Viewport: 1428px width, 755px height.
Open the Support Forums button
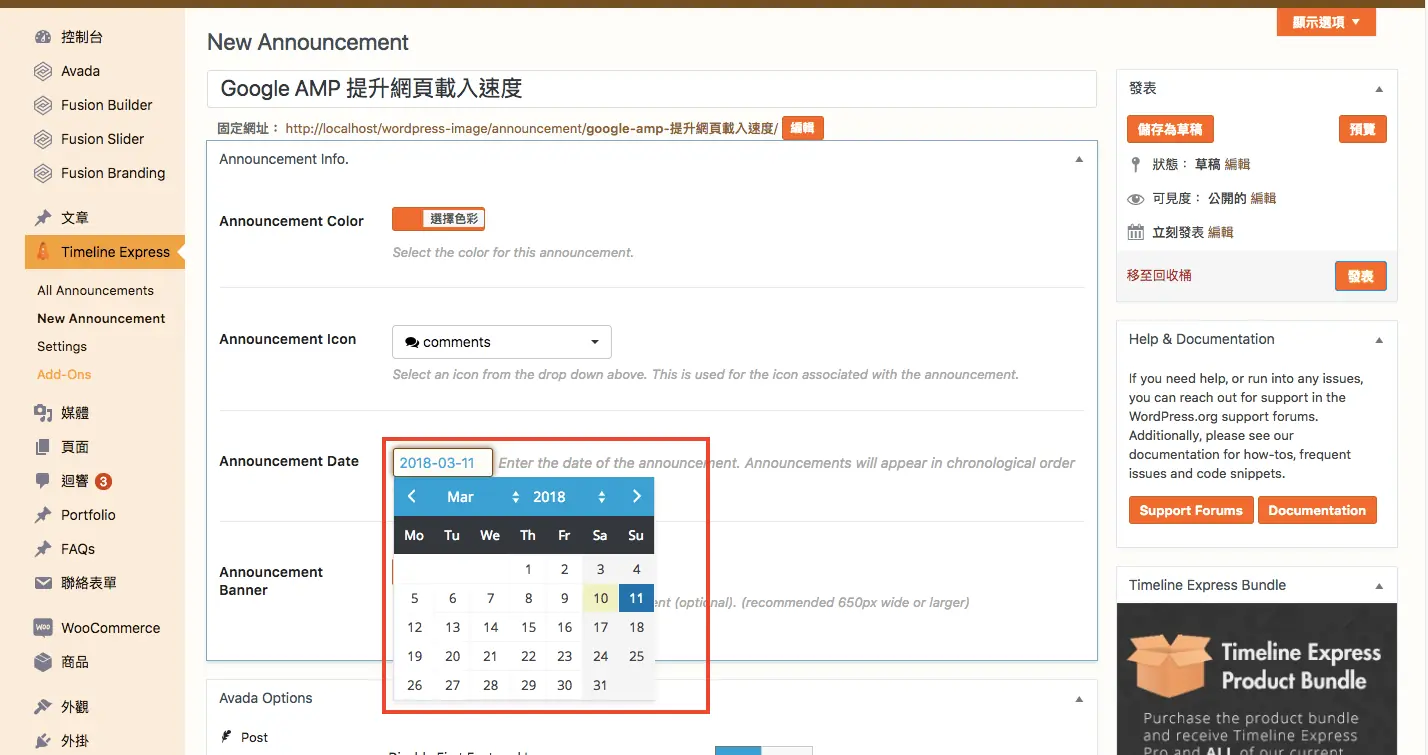pyautogui.click(x=1190, y=510)
